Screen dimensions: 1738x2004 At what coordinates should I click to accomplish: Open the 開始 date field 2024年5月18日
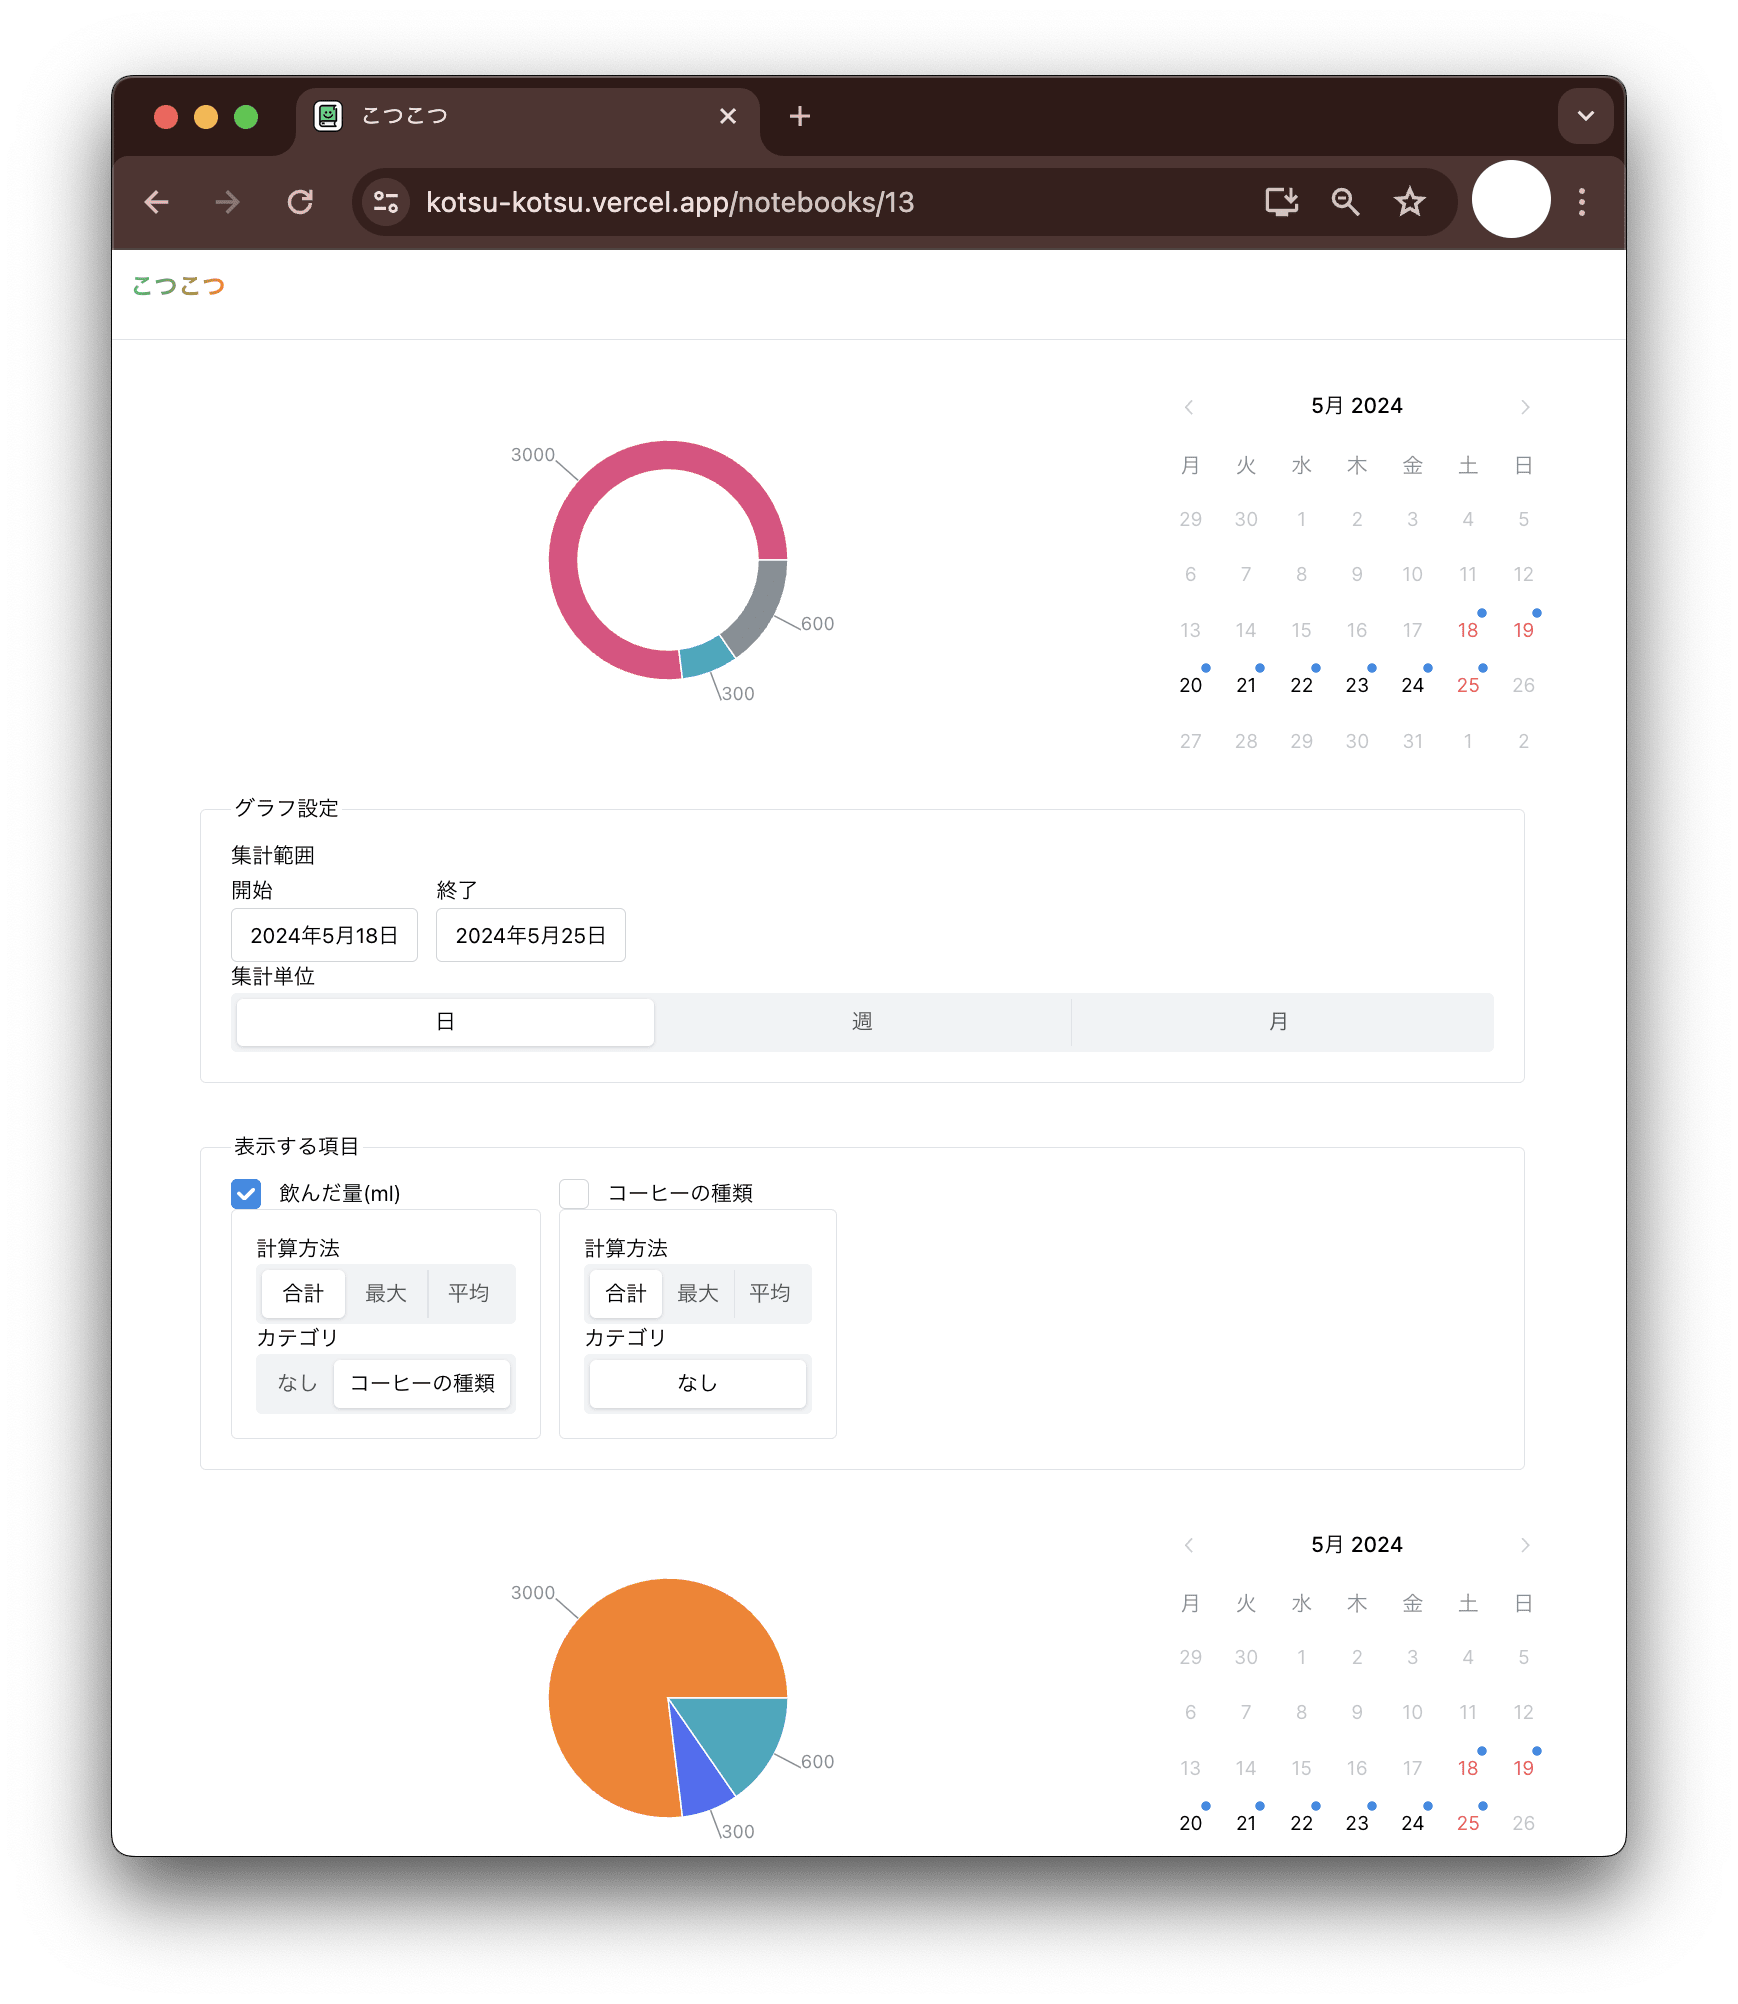pos(324,935)
